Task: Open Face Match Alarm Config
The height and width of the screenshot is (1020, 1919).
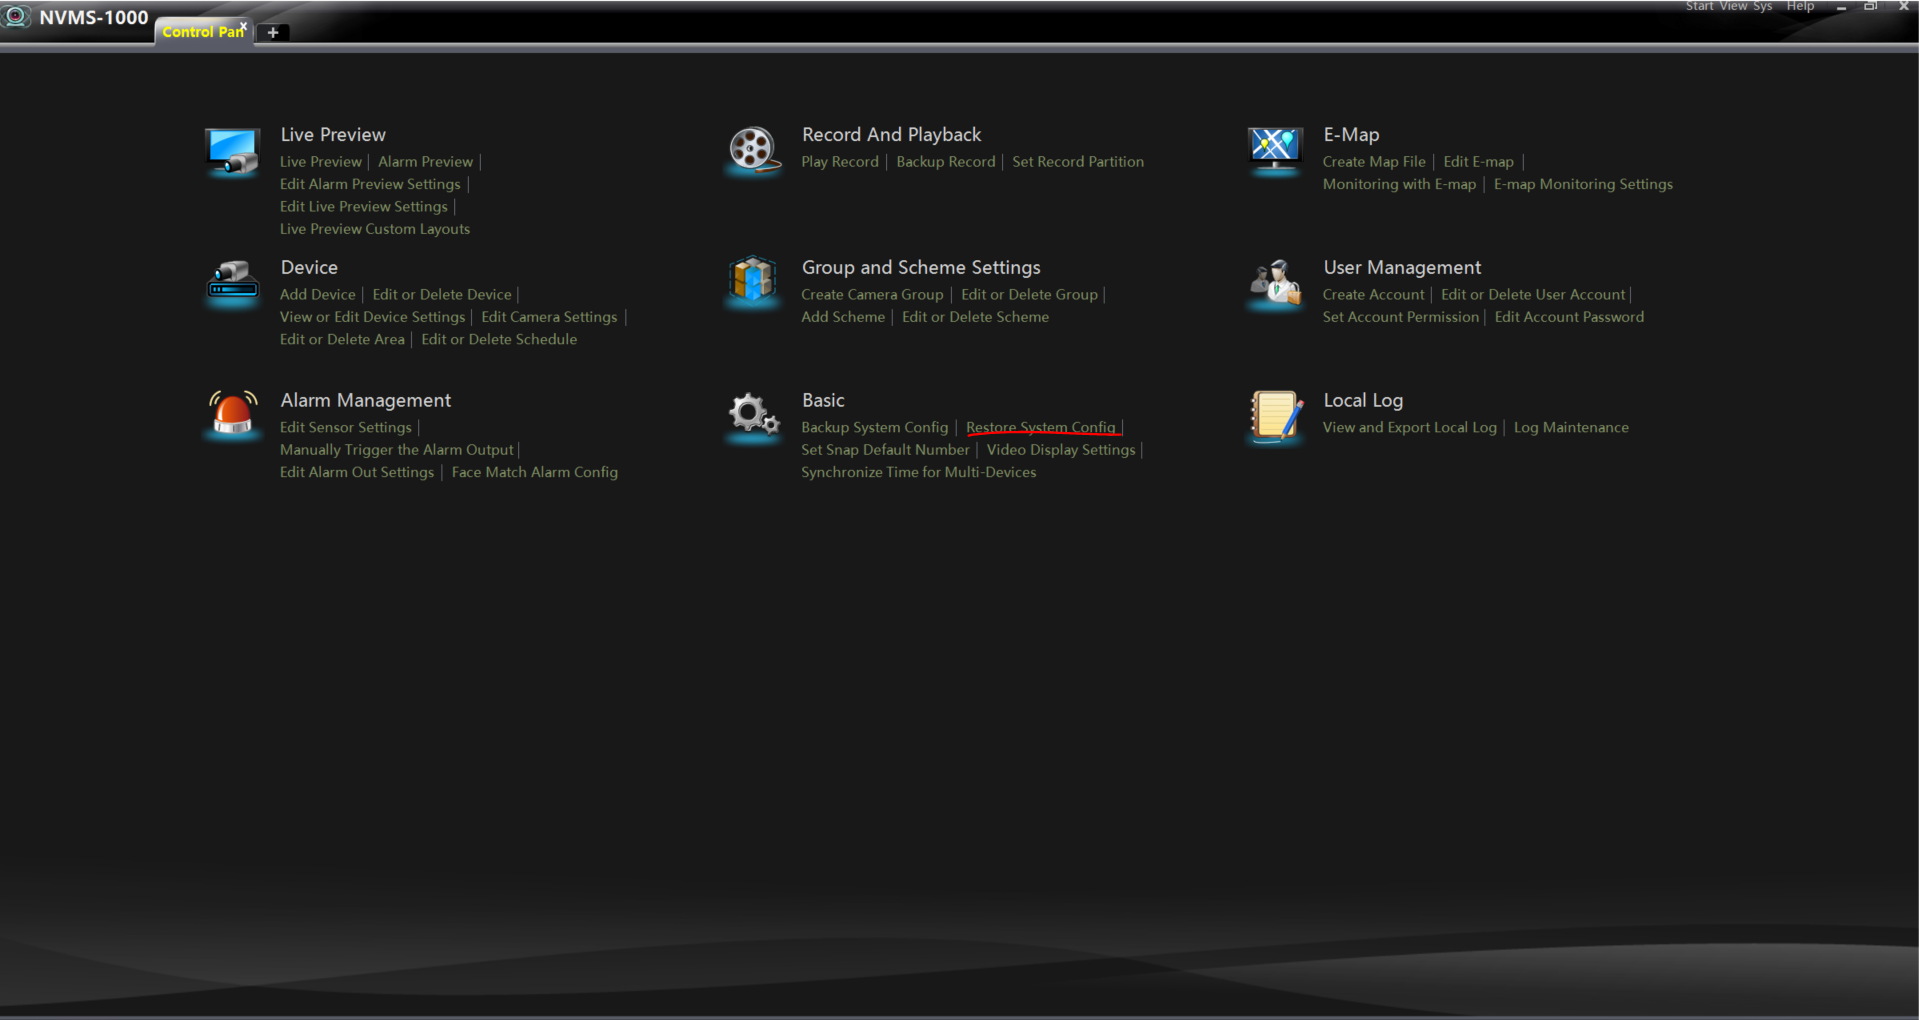Action: click(x=534, y=472)
